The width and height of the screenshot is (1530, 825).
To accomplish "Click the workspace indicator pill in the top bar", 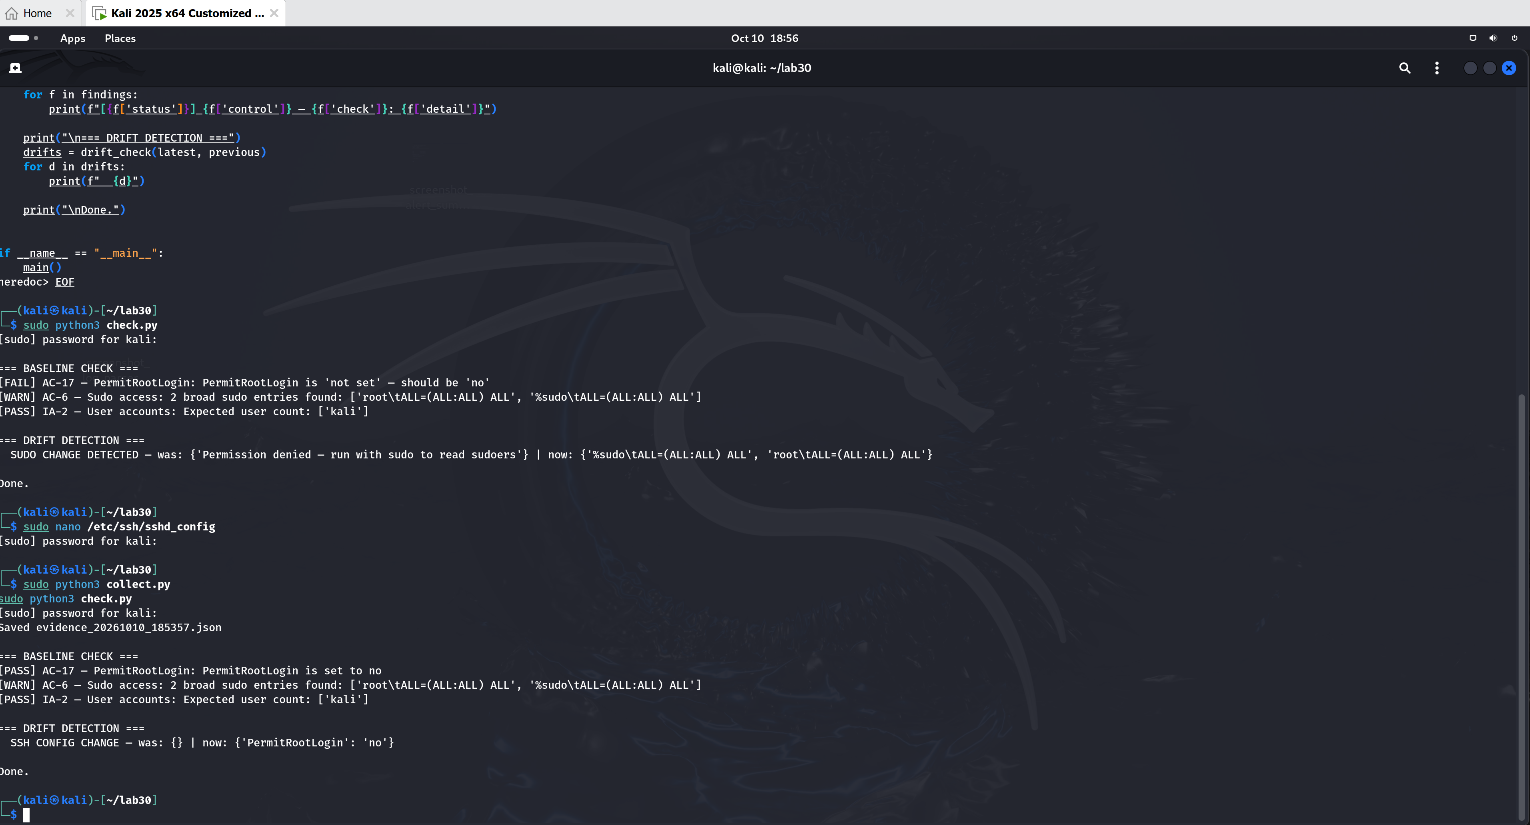I will point(19,38).
